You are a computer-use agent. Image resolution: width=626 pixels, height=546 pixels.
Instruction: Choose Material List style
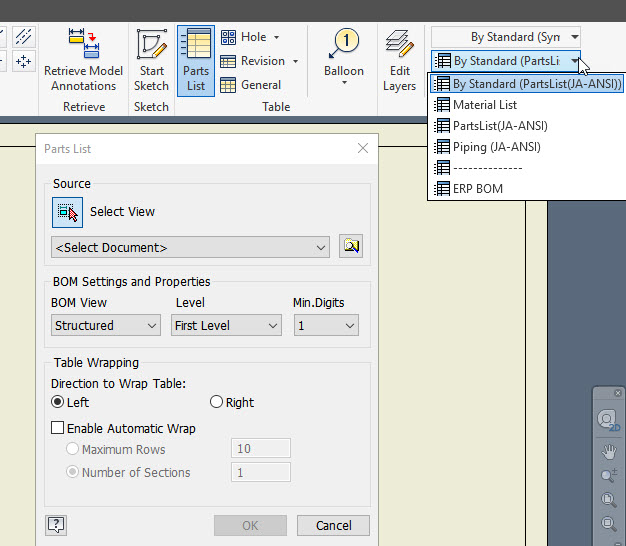[527, 105]
